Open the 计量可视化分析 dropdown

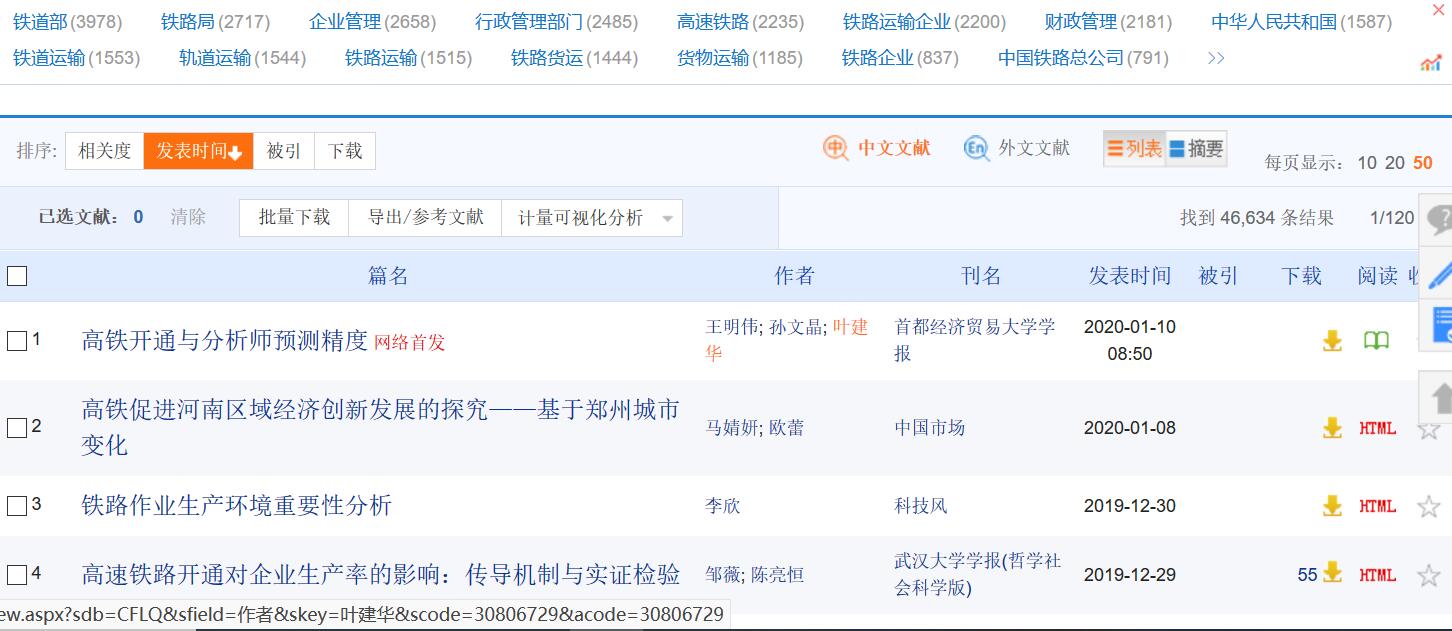592,218
